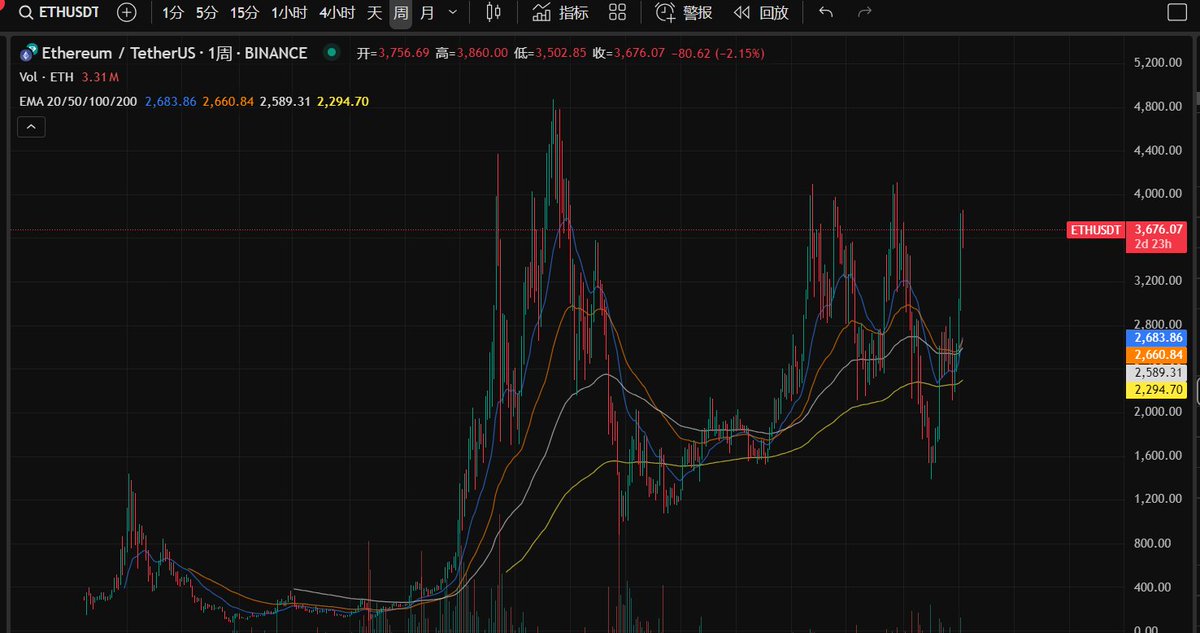Viewport: 1200px width, 633px height.
Task: Click the open price value 3,756.69
Action: click(x=403, y=53)
